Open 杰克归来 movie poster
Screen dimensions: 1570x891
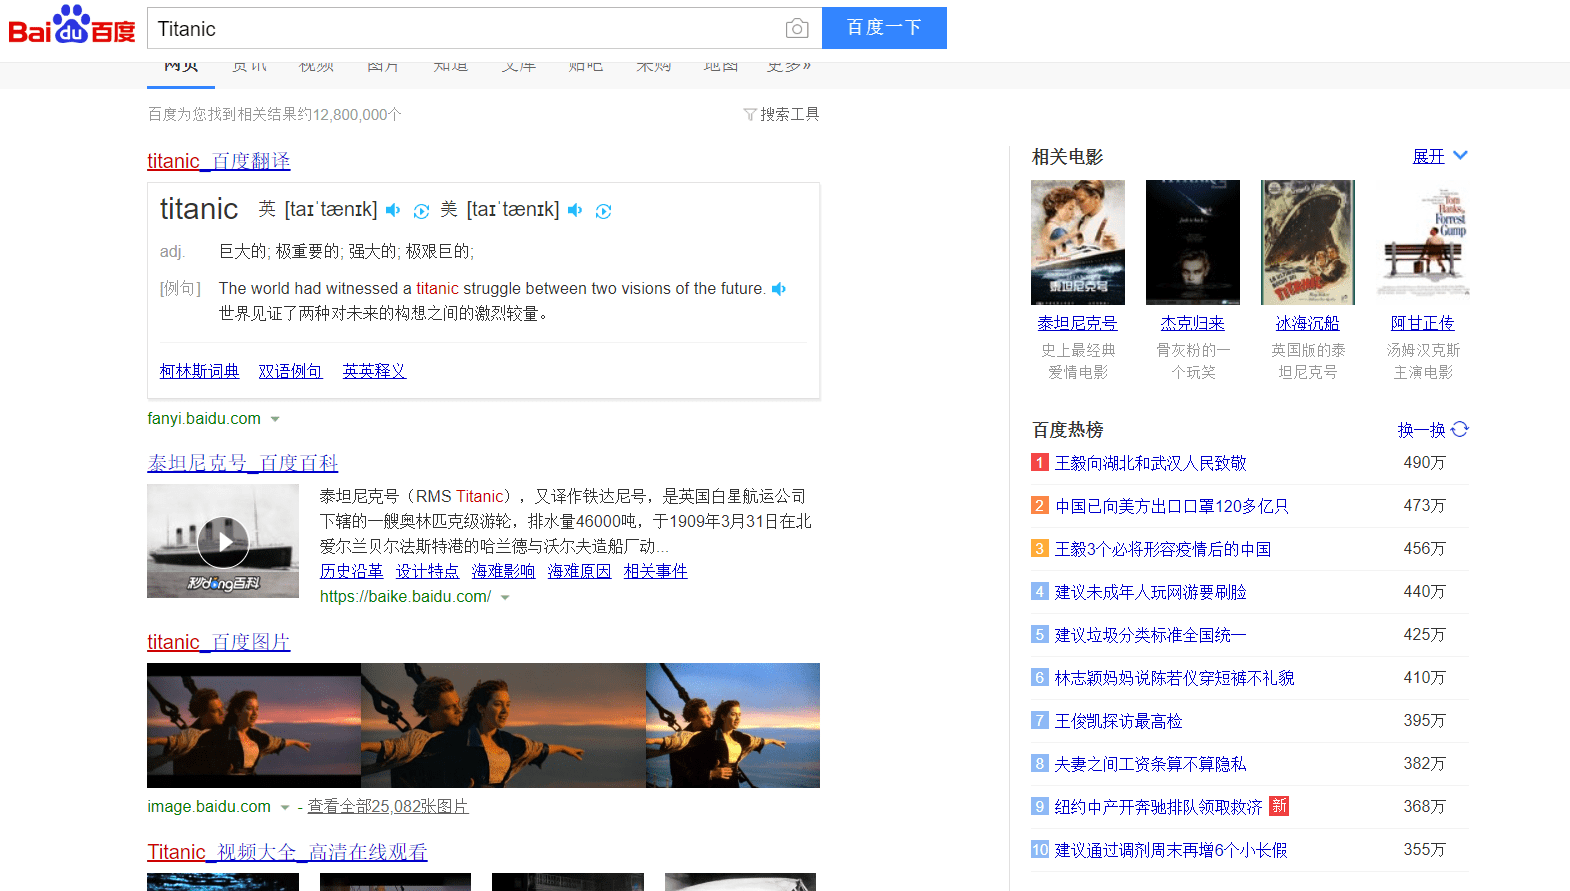pos(1193,242)
